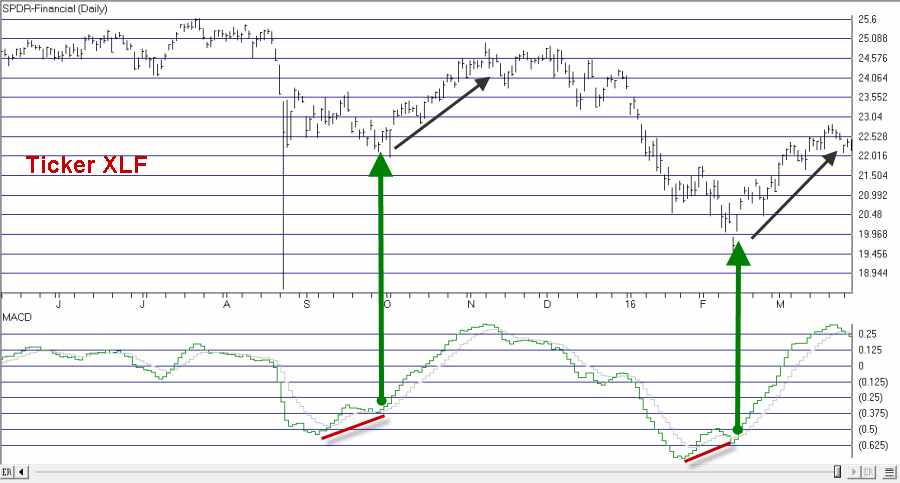
Task: Click the 23.552 price axis label
Action: (x=872, y=97)
